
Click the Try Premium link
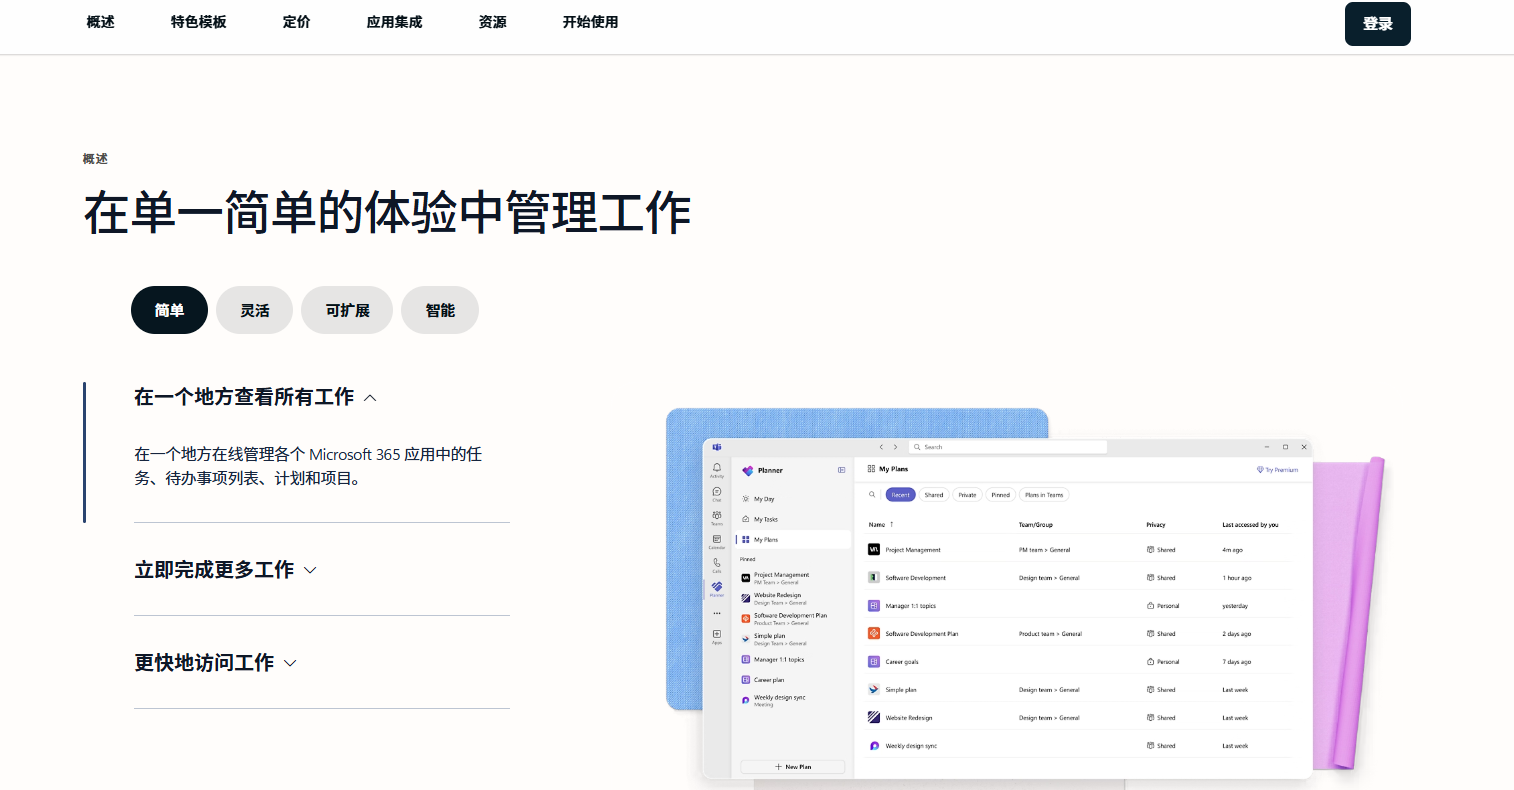(1277, 470)
